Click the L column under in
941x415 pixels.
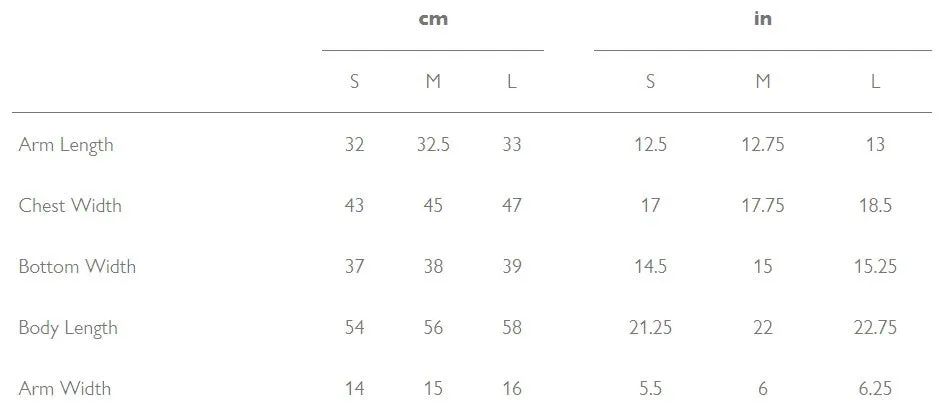point(875,81)
